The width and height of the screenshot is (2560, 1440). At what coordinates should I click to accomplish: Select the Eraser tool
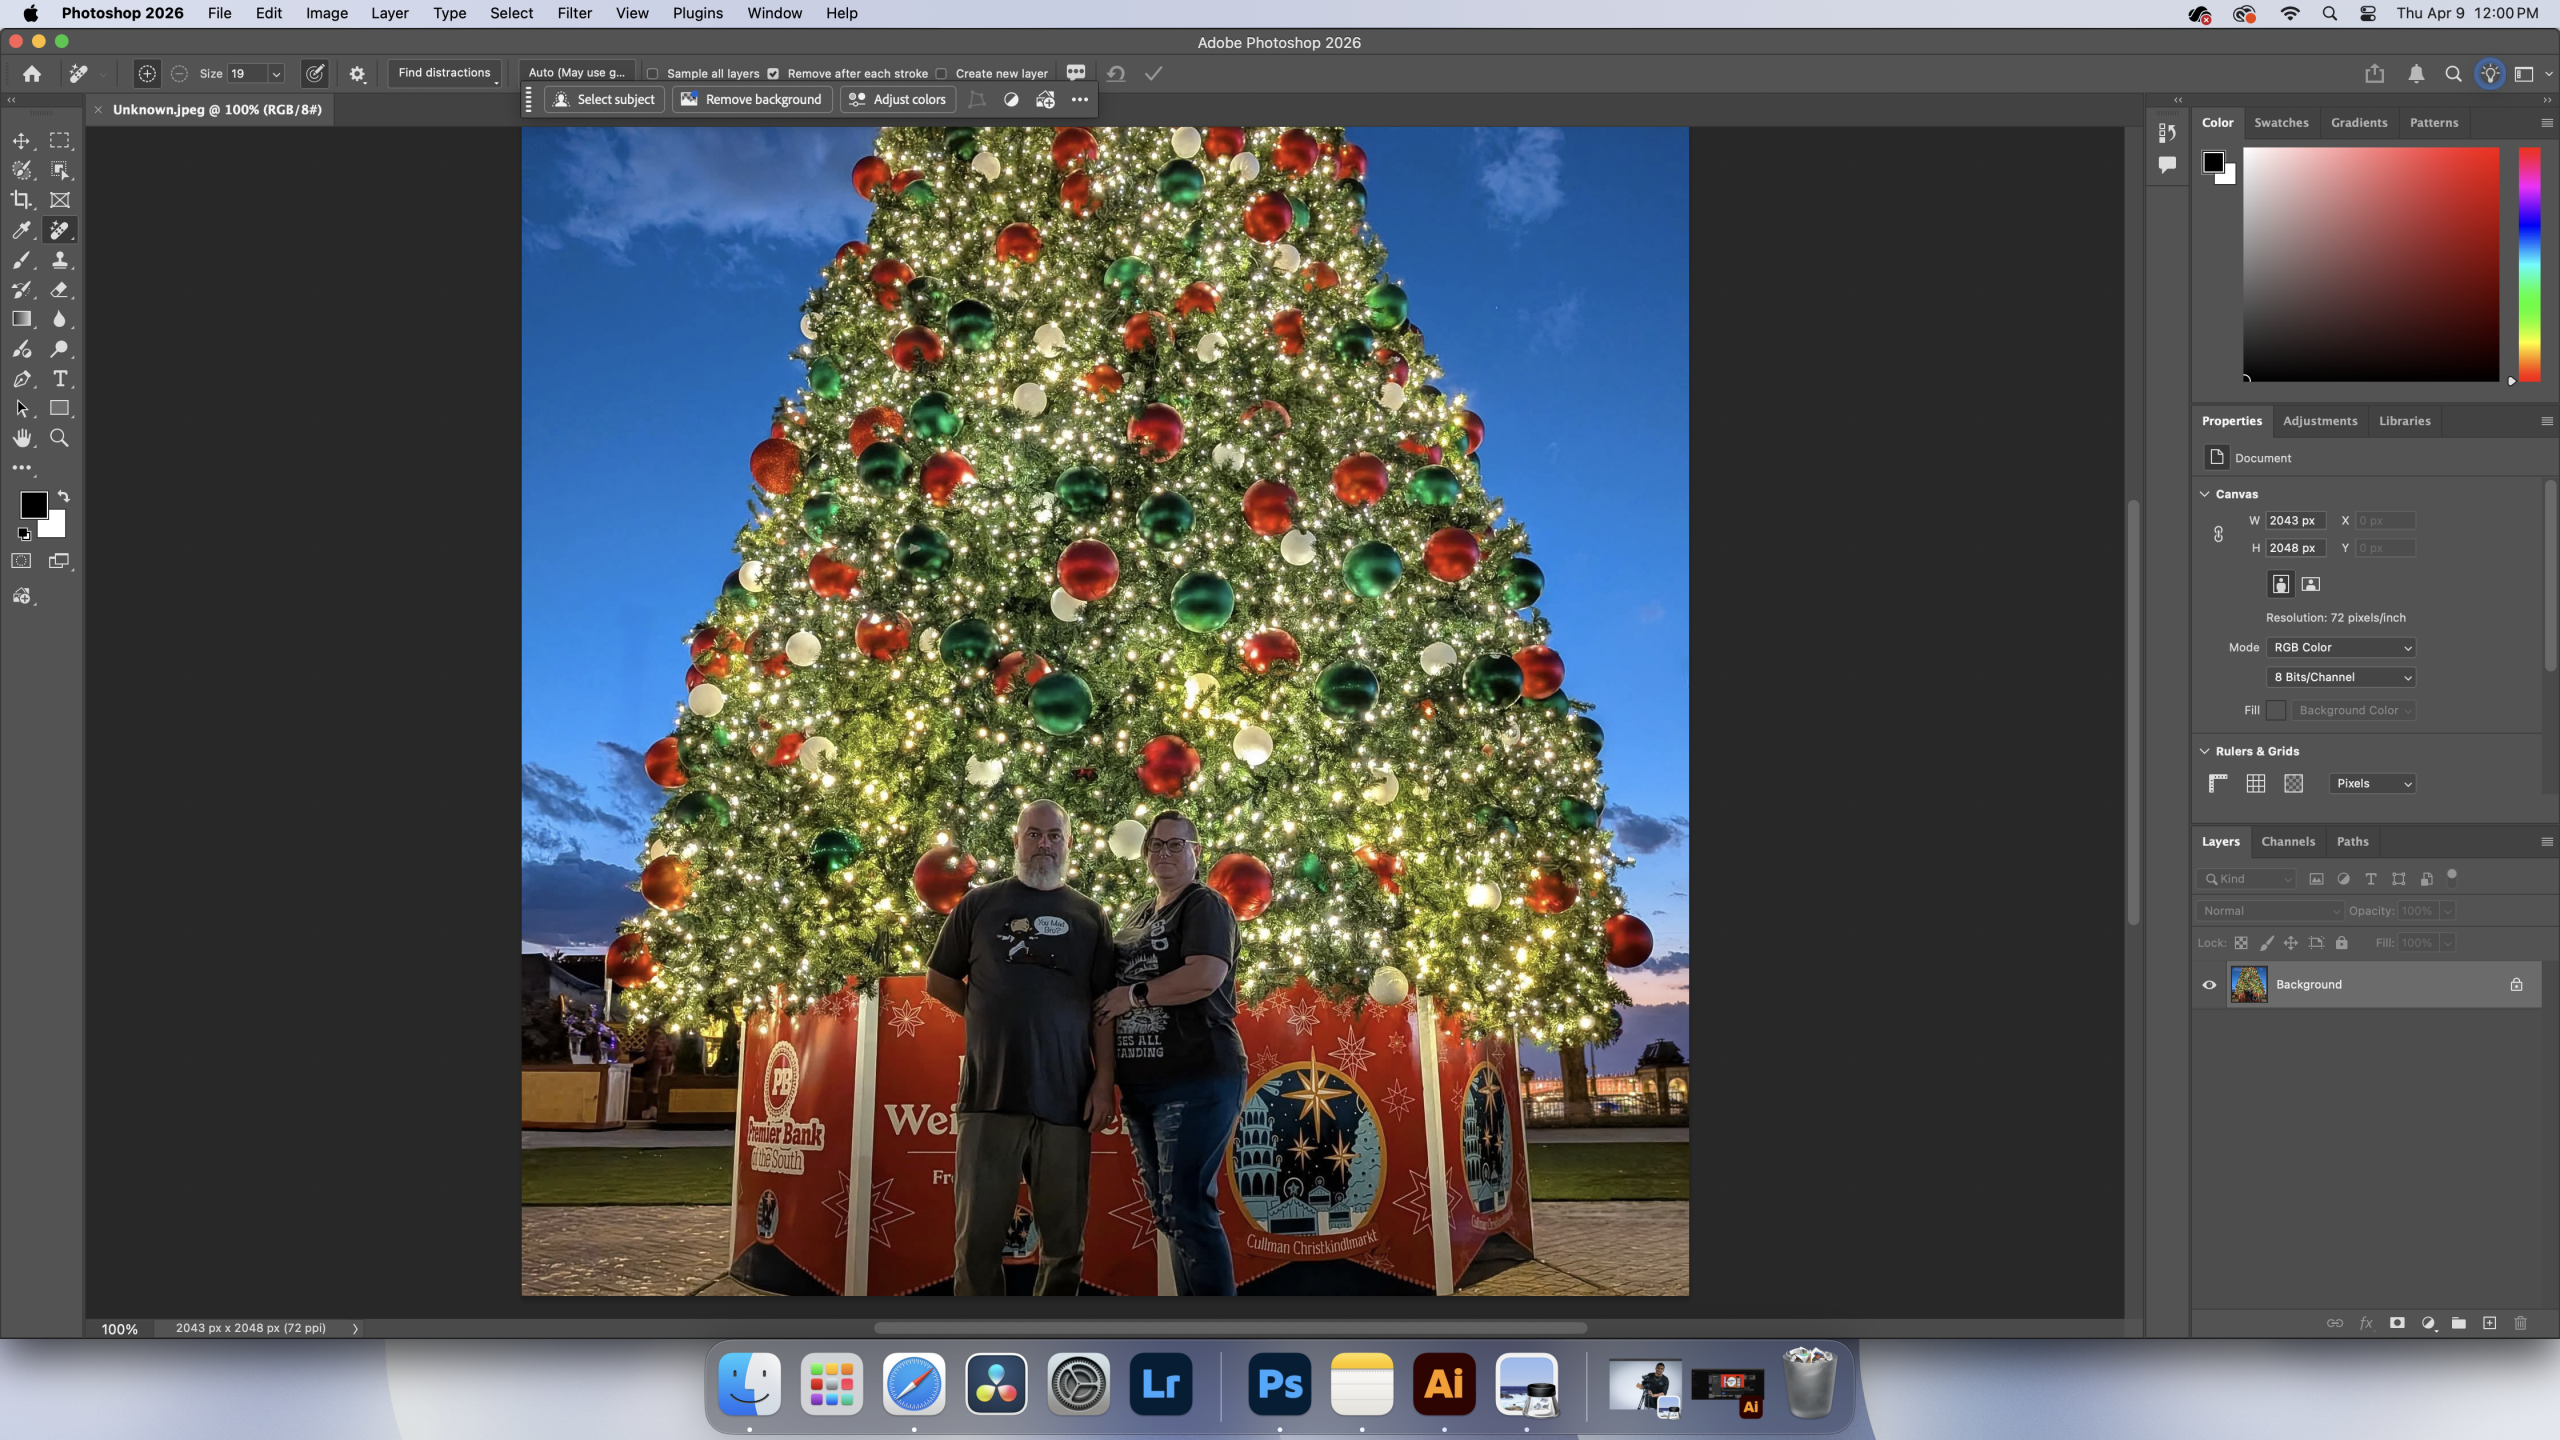point(60,290)
